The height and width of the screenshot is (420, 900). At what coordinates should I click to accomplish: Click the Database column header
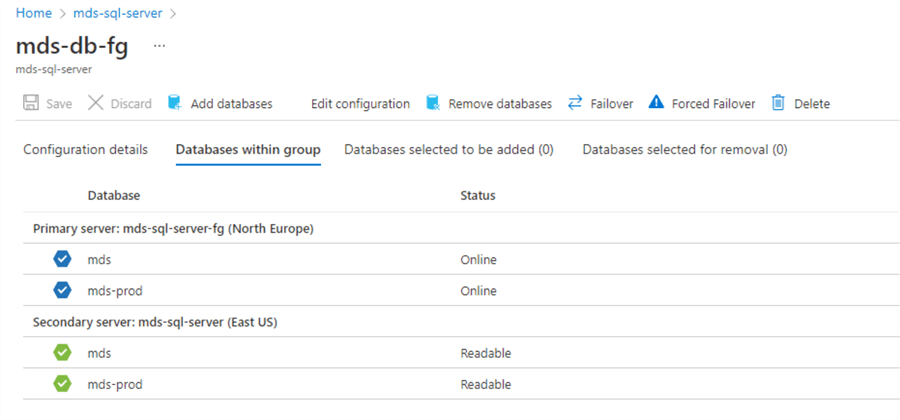point(114,195)
